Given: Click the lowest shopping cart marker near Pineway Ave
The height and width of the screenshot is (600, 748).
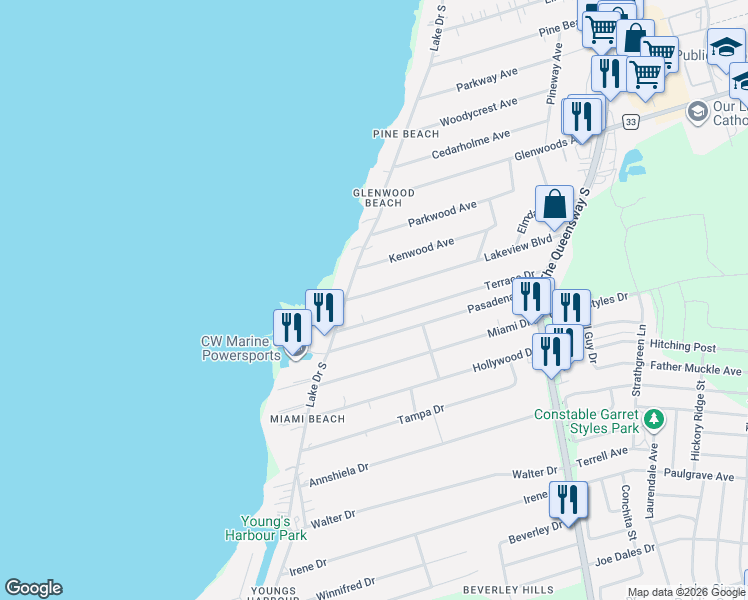Looking at the screenshot, I should (645, 77).
